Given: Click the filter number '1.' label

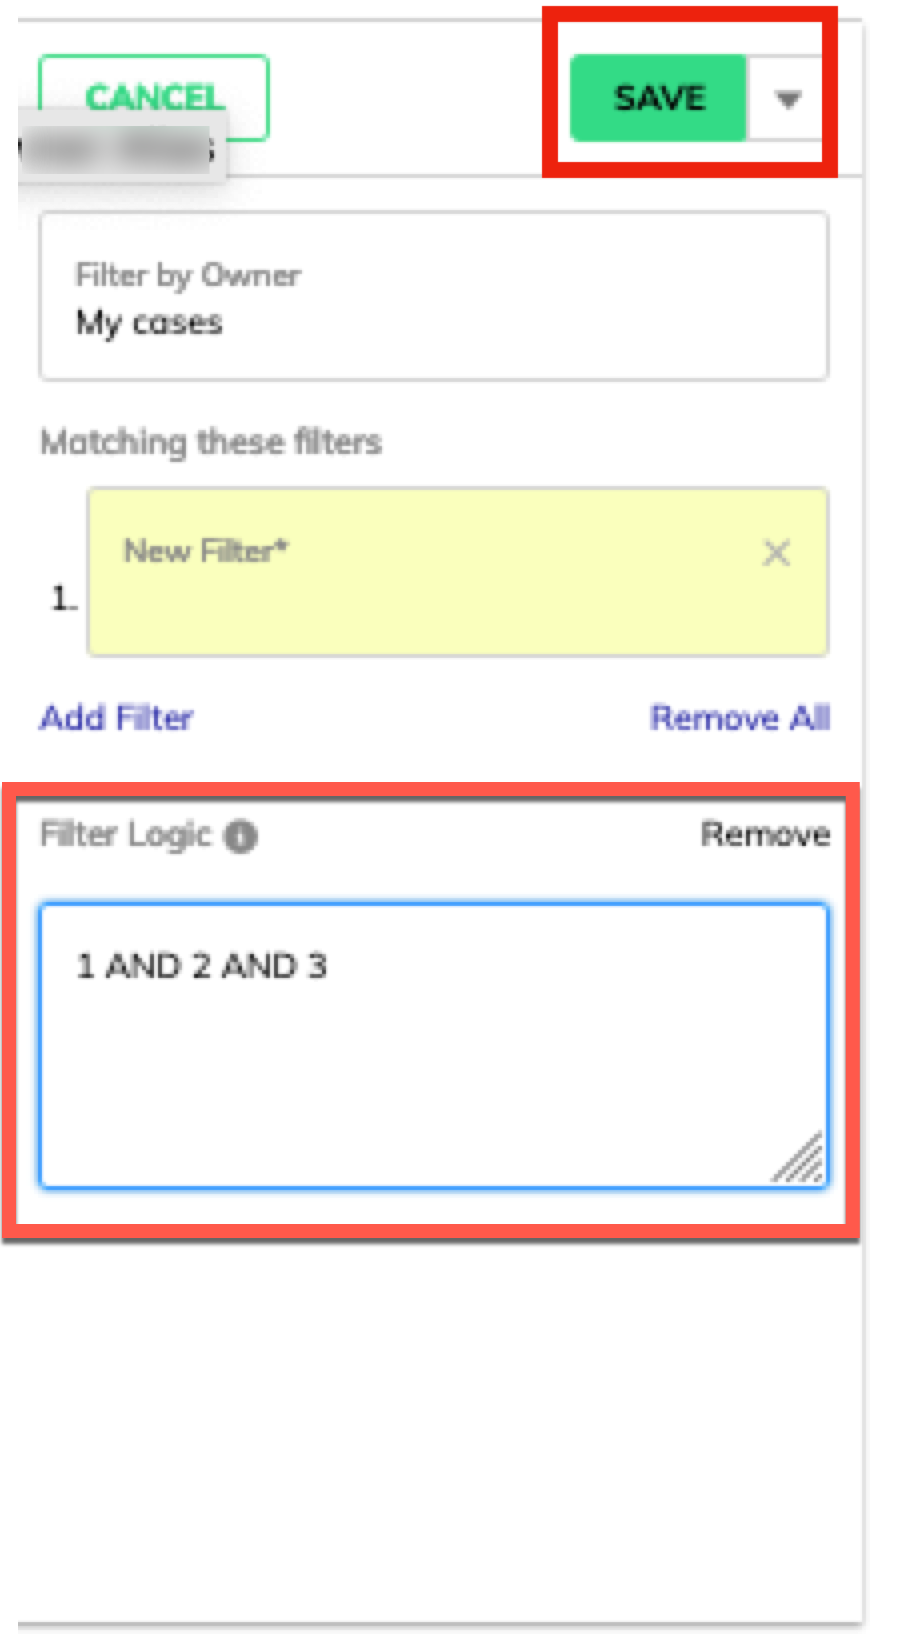Looking at the screenshot, I should [x=63, y=598].
